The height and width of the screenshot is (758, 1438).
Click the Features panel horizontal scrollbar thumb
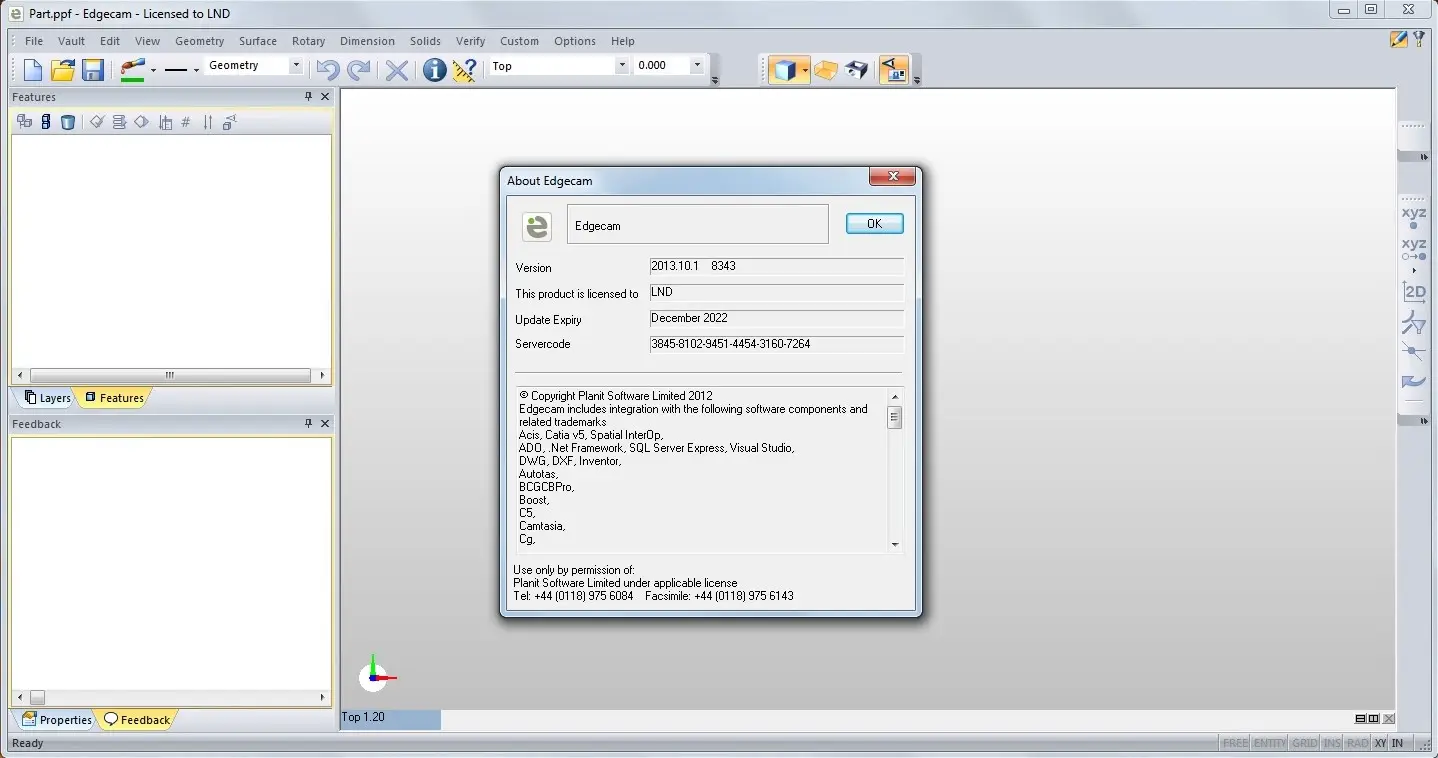pyautogui.click(x=170, y=375)
